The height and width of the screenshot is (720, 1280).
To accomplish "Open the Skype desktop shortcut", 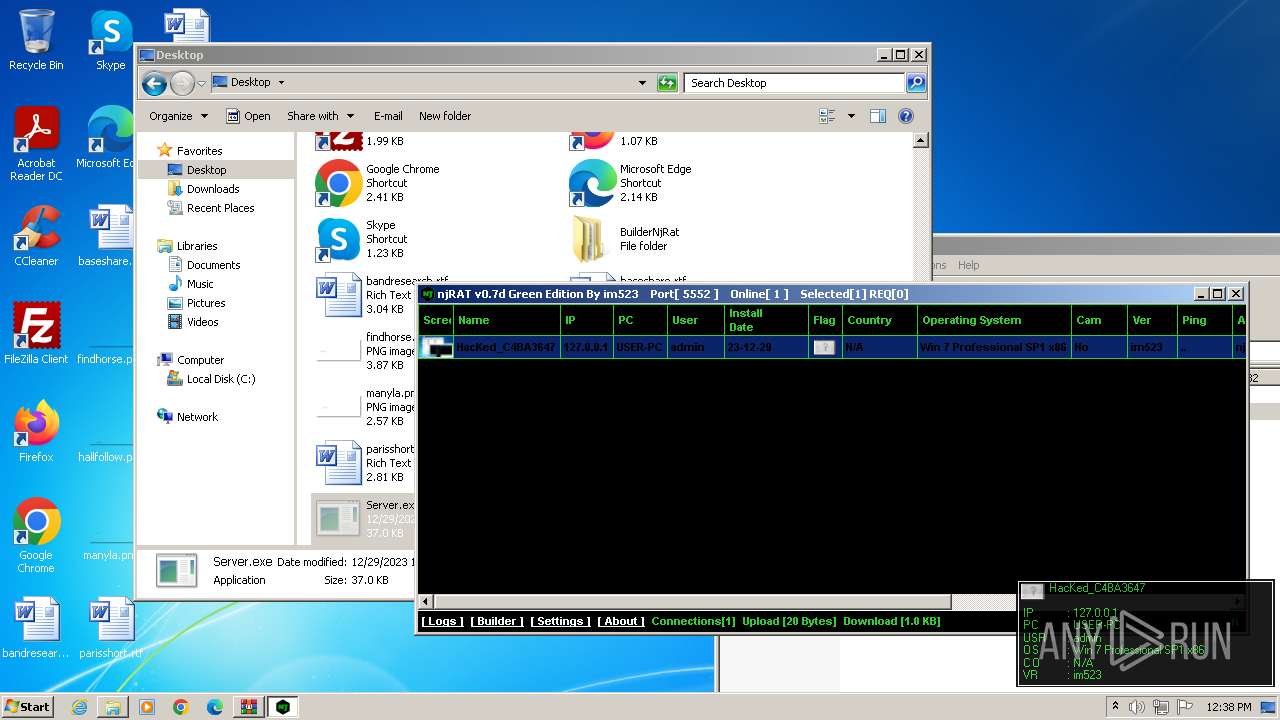I will pos(110,40).
